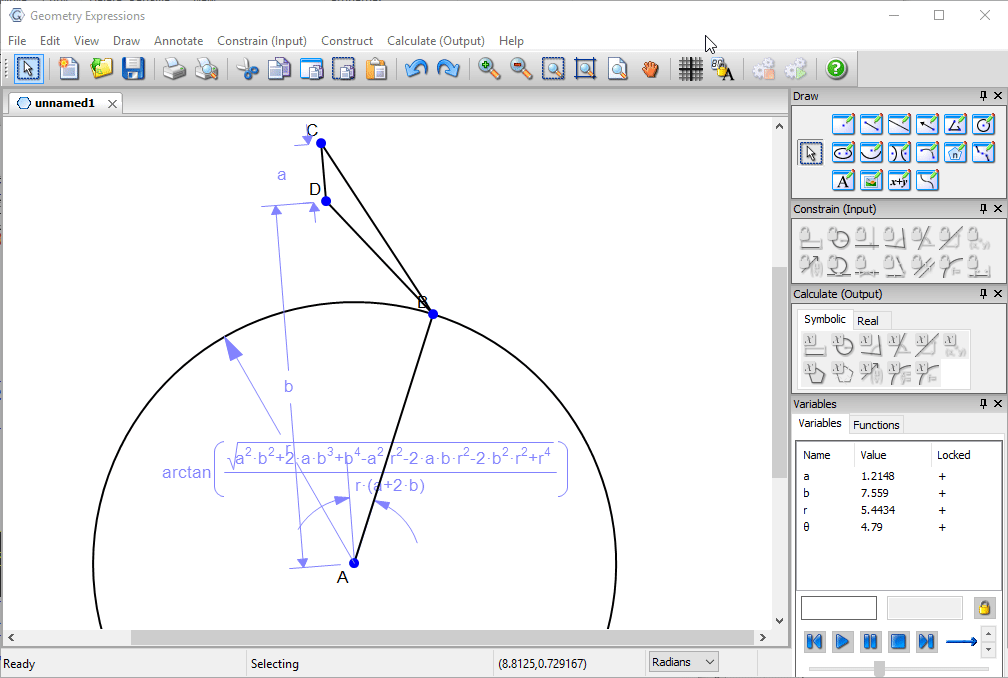Switch to the Functions tab
The image size is (1008, 678).
(x=876, y=425)
